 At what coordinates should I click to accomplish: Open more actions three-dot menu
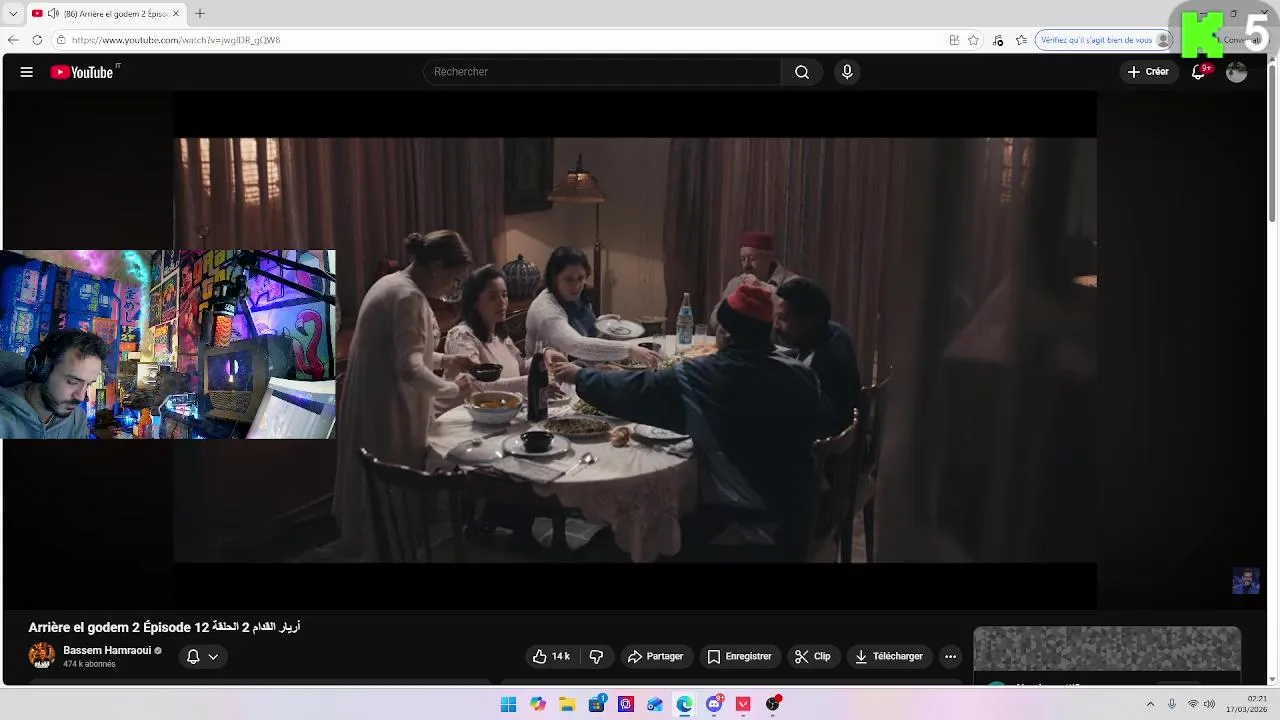coord(950,657)
